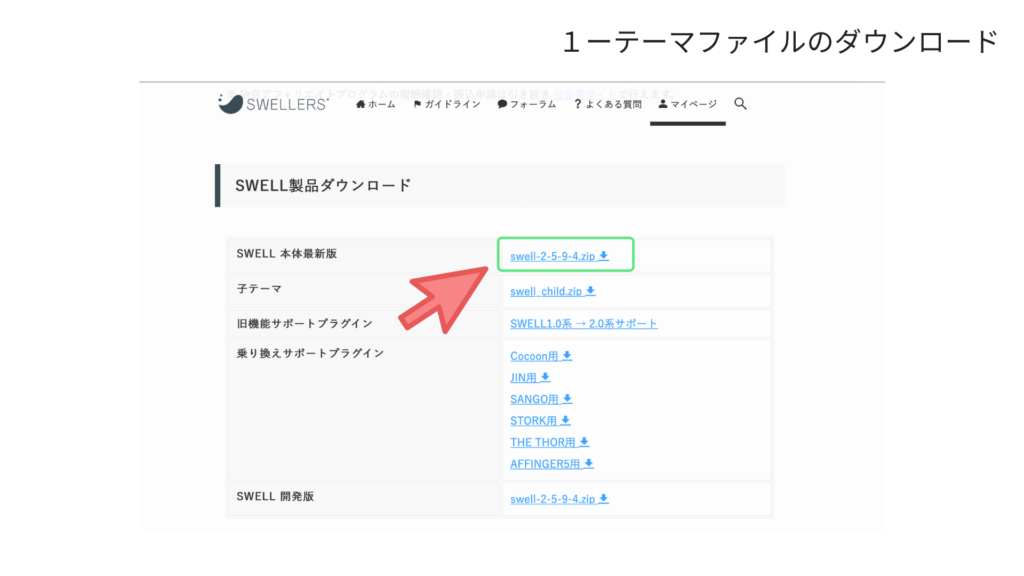Open the search magnifier icon
Viewport: 1024px width, 576px height.
click(740, 104)
